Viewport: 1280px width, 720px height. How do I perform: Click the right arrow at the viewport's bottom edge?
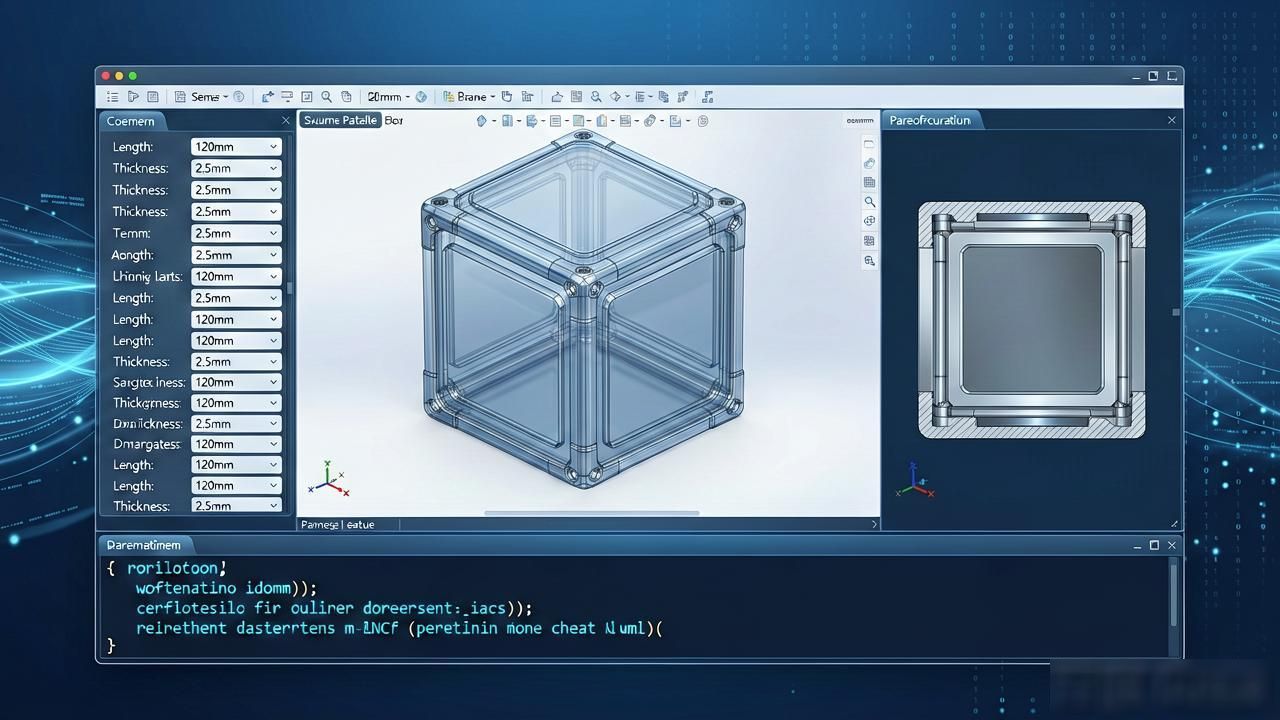tap(874, 524)
